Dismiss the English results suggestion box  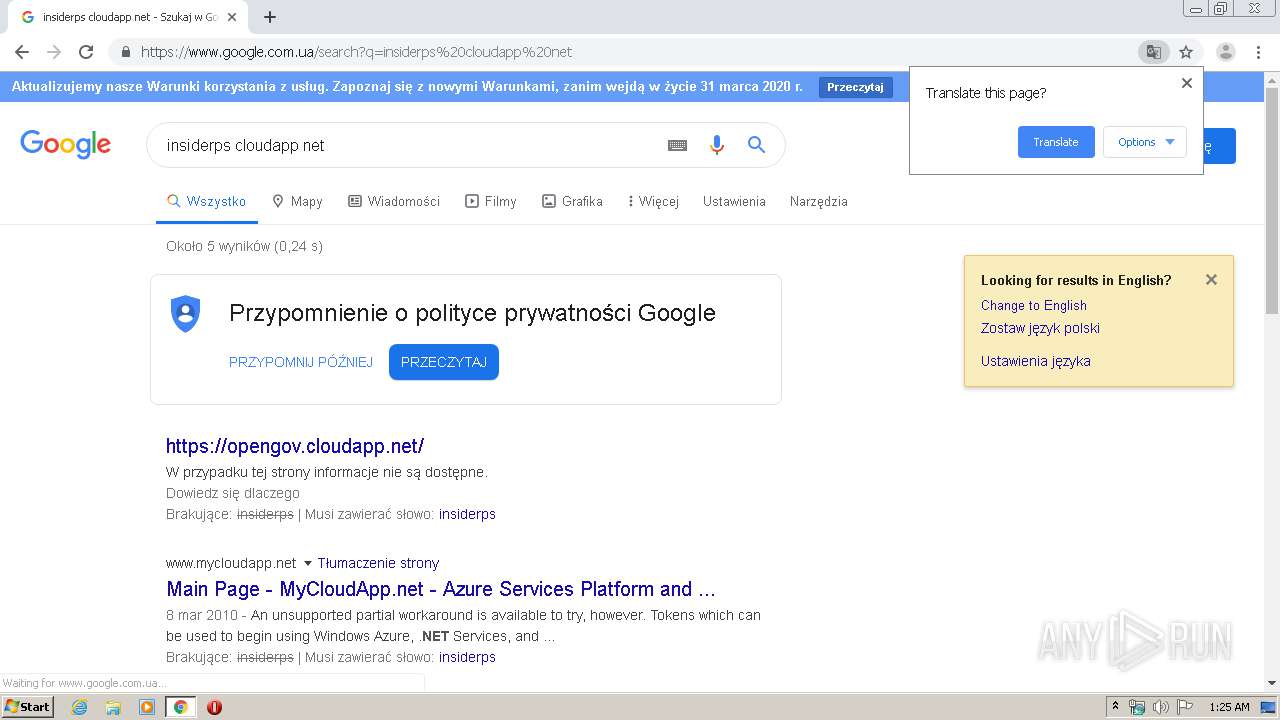pyautogui.click(x=1211, y=280)
